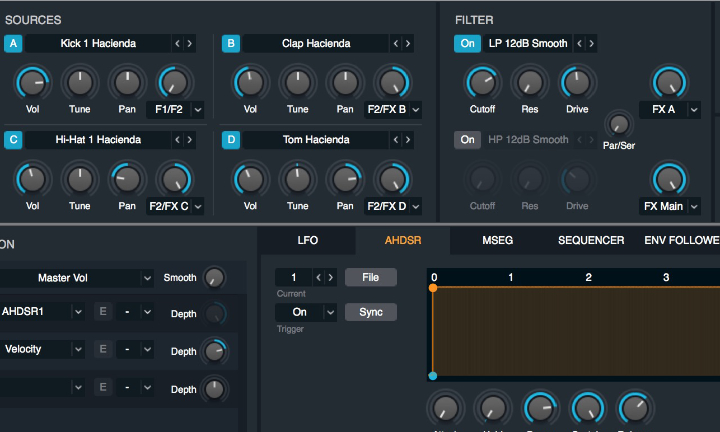Open AHDSR1 modulation source dropdown
720x432 pixels.
42,312
